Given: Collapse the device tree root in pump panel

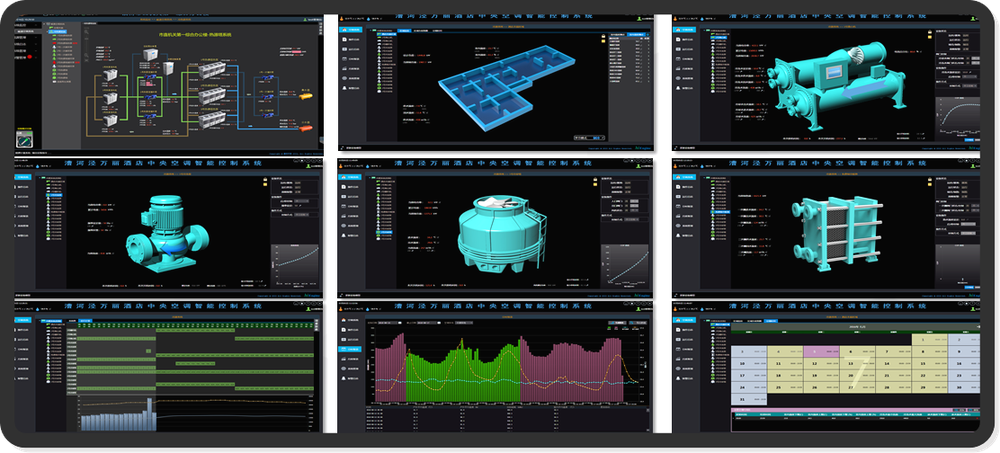Looking at the screenshot, I should [x=40, y=177].
